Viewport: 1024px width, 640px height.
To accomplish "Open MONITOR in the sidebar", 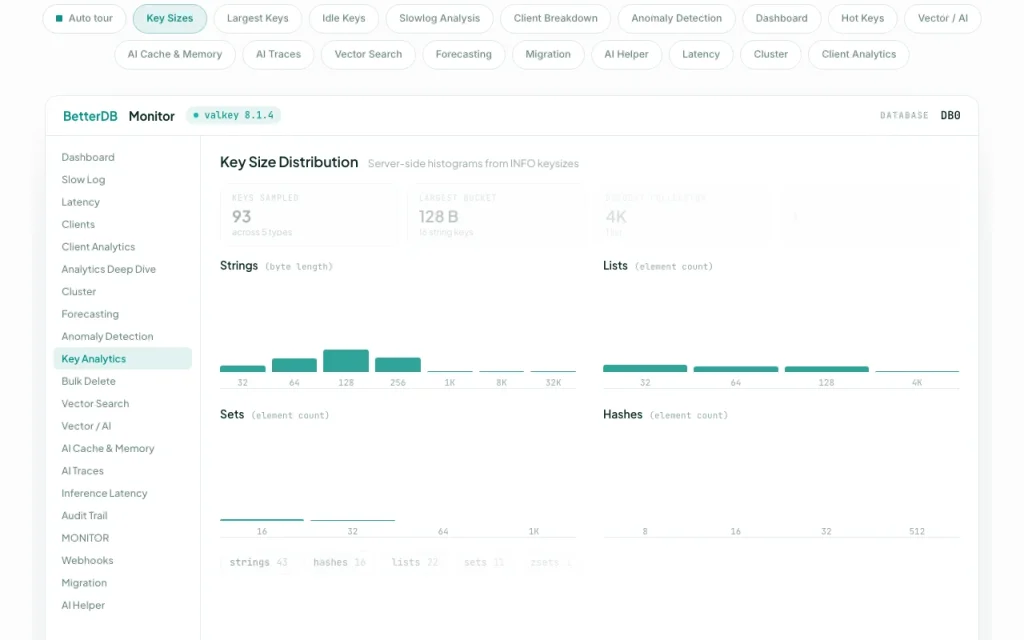I will click(x=123, y=538).
